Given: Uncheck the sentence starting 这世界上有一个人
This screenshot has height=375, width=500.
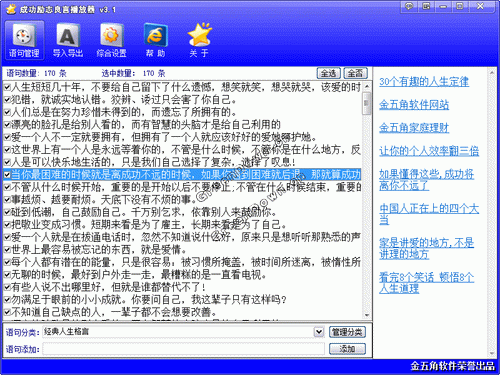Looking at the screenshot, I should point(7,150).
